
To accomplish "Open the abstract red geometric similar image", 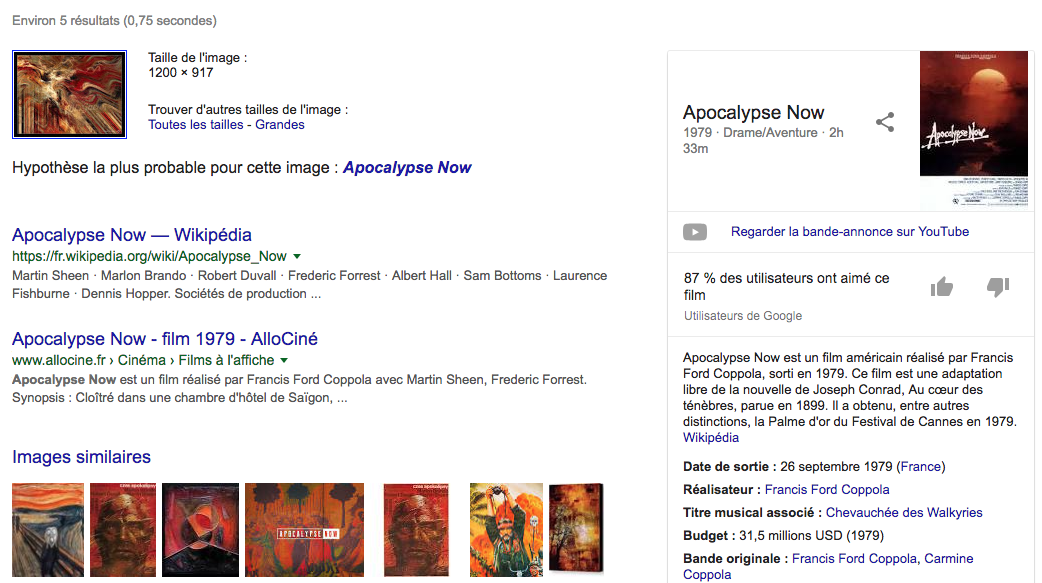I will [200, 530].
